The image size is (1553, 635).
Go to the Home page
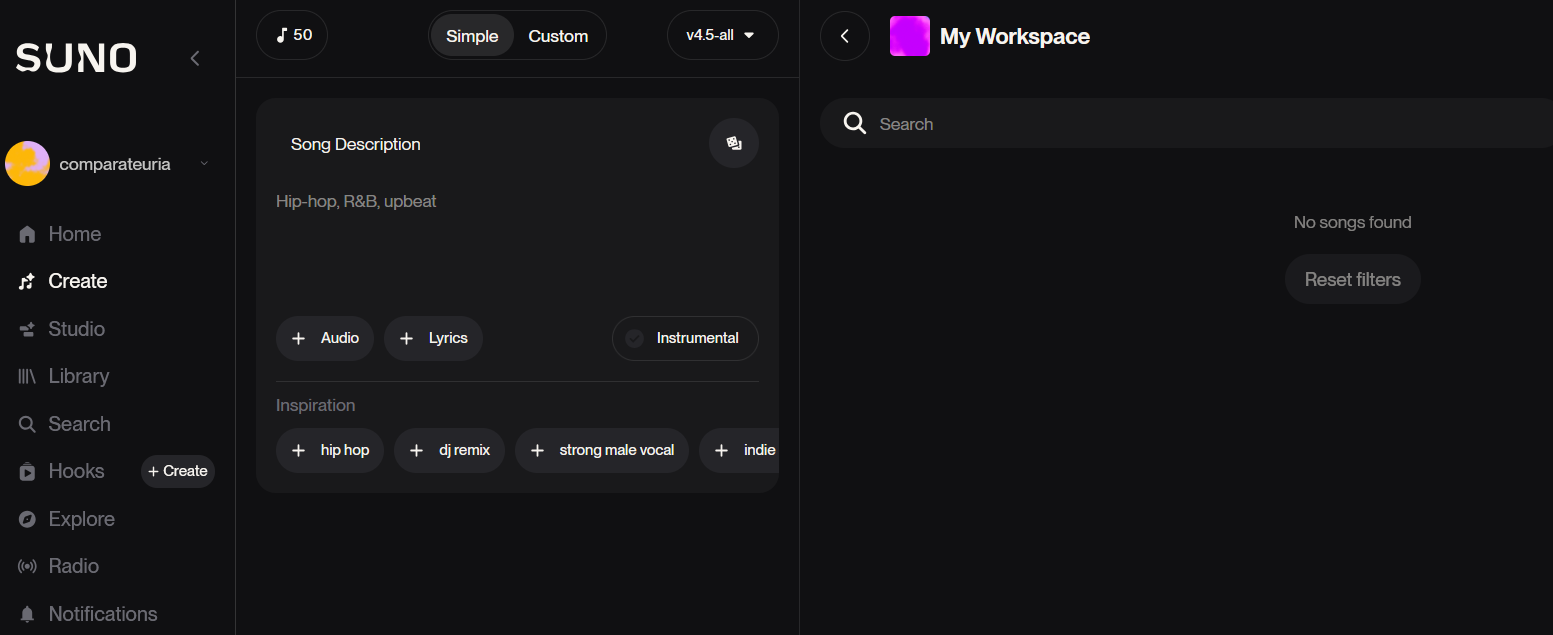click(x=74, y=234)
